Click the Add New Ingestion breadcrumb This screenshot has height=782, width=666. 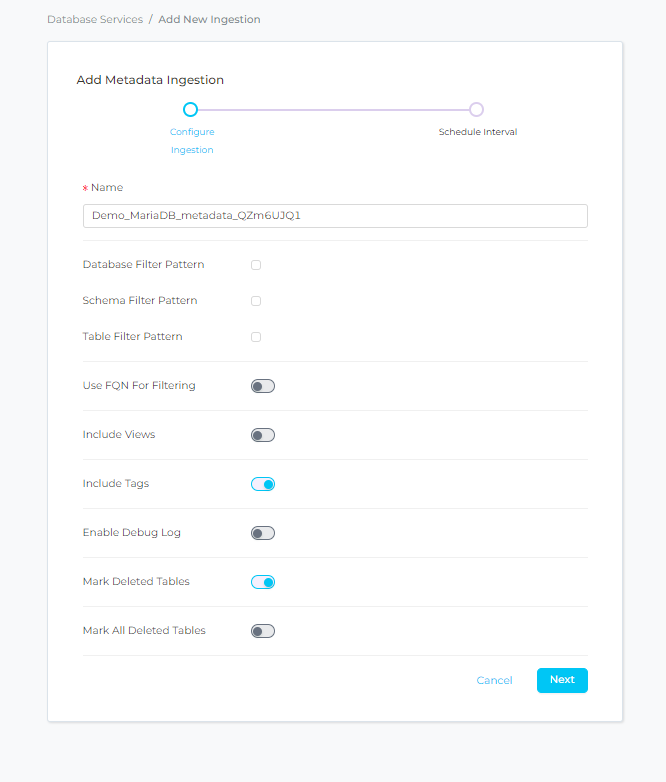209,19
